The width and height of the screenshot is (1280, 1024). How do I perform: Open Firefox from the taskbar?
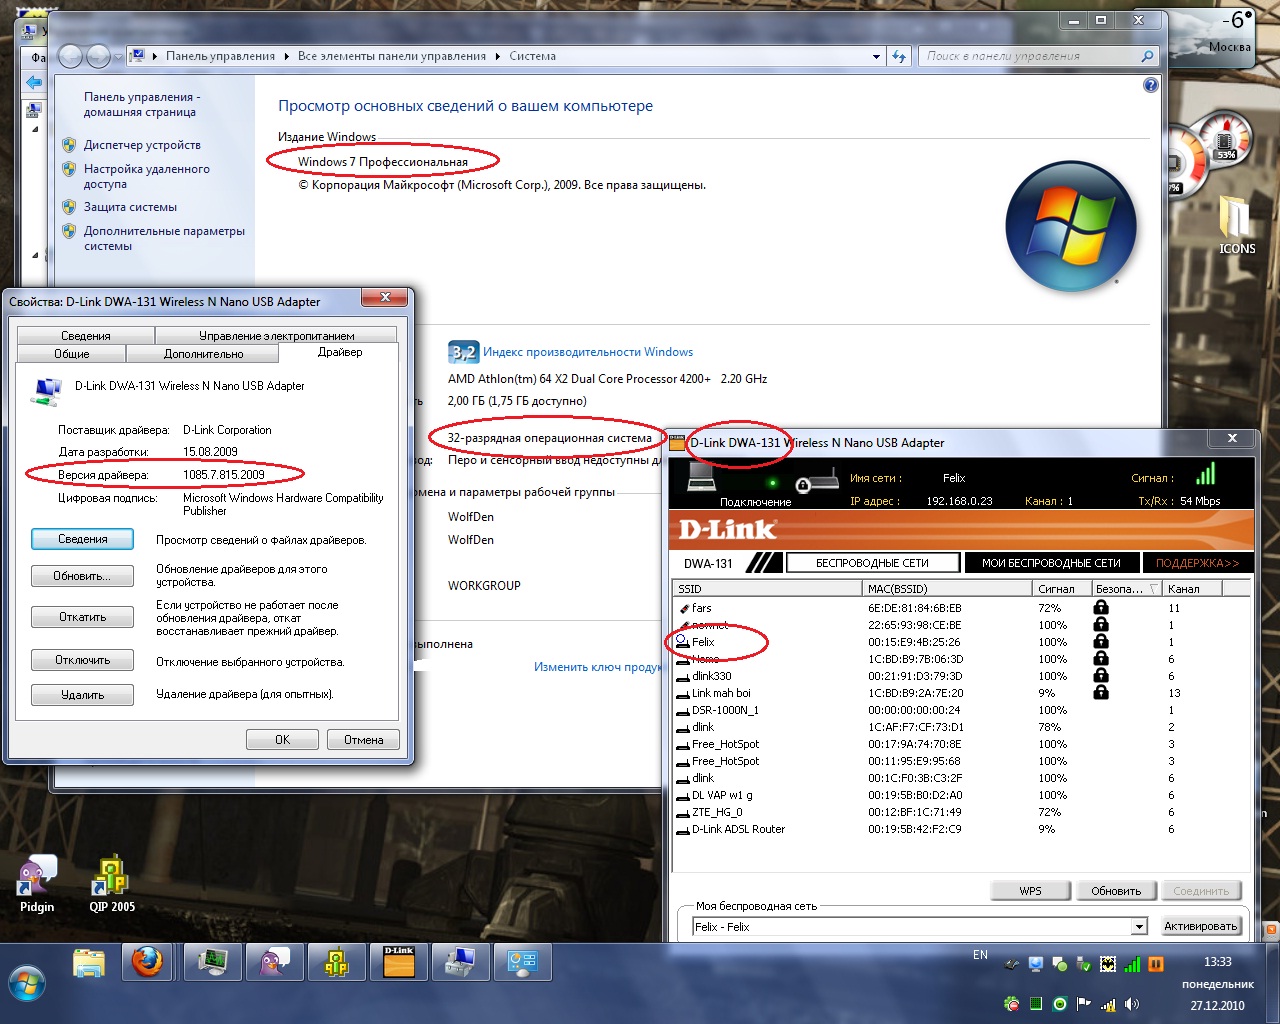pyautogui.click(x=147, y=962)
